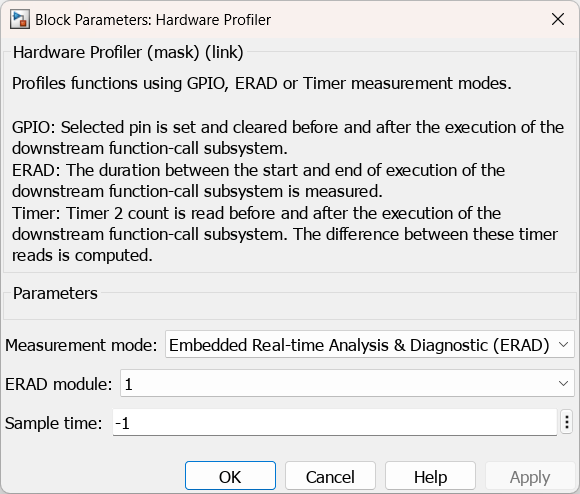
Task: Open the three-dot menu beside Sample time
Action: (x=567, y=422)
